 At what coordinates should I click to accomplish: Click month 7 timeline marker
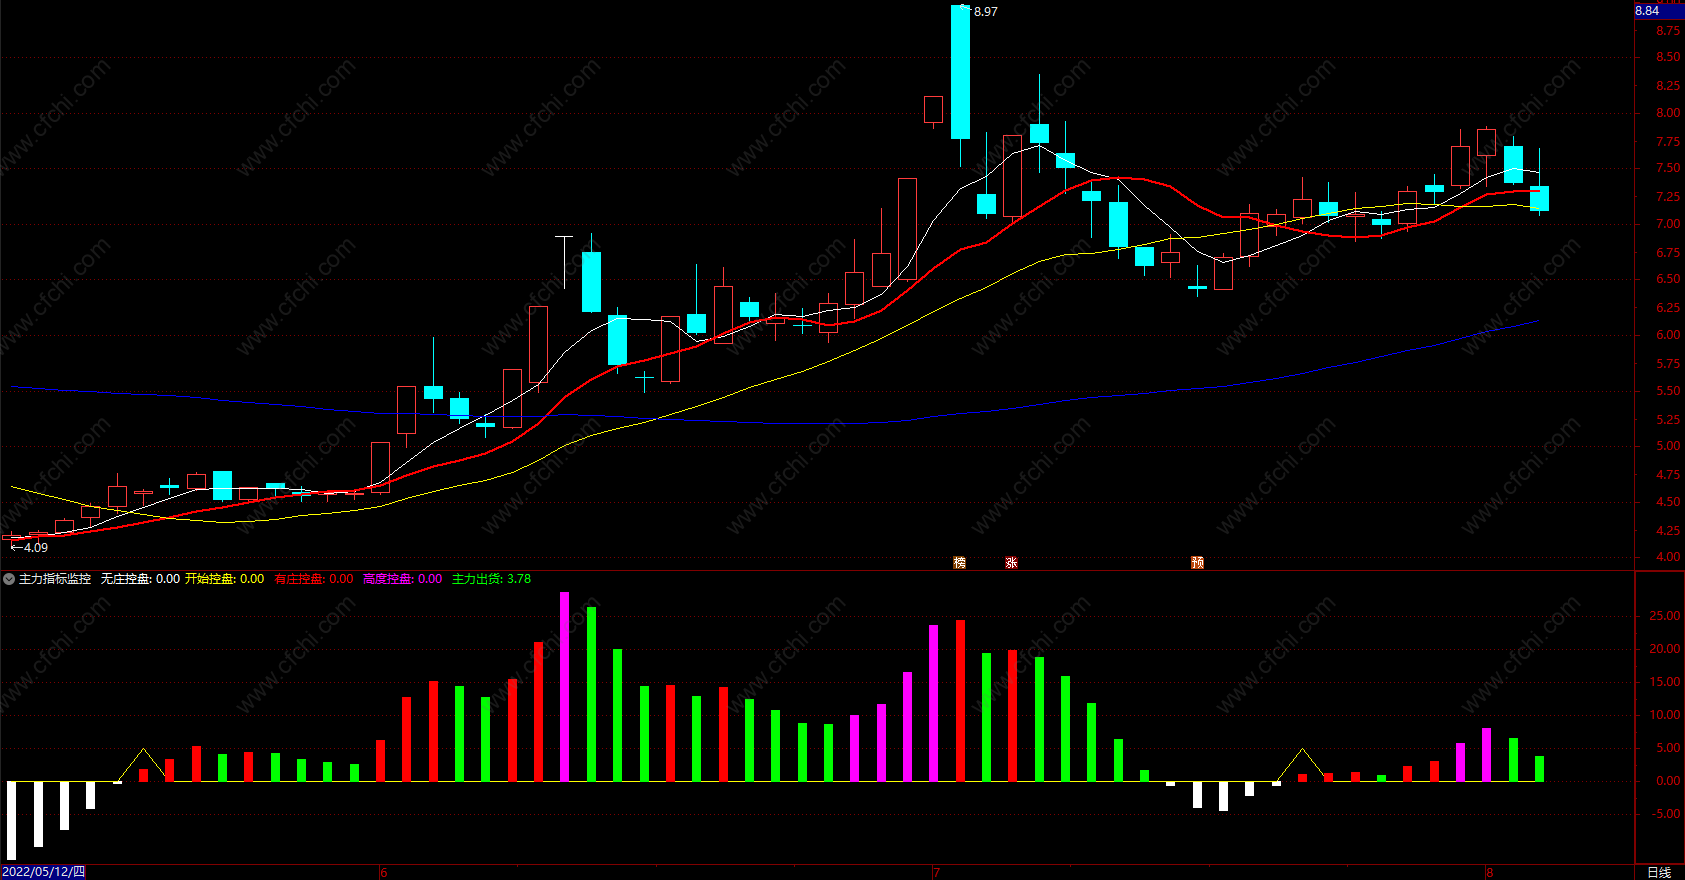point(936,872)
